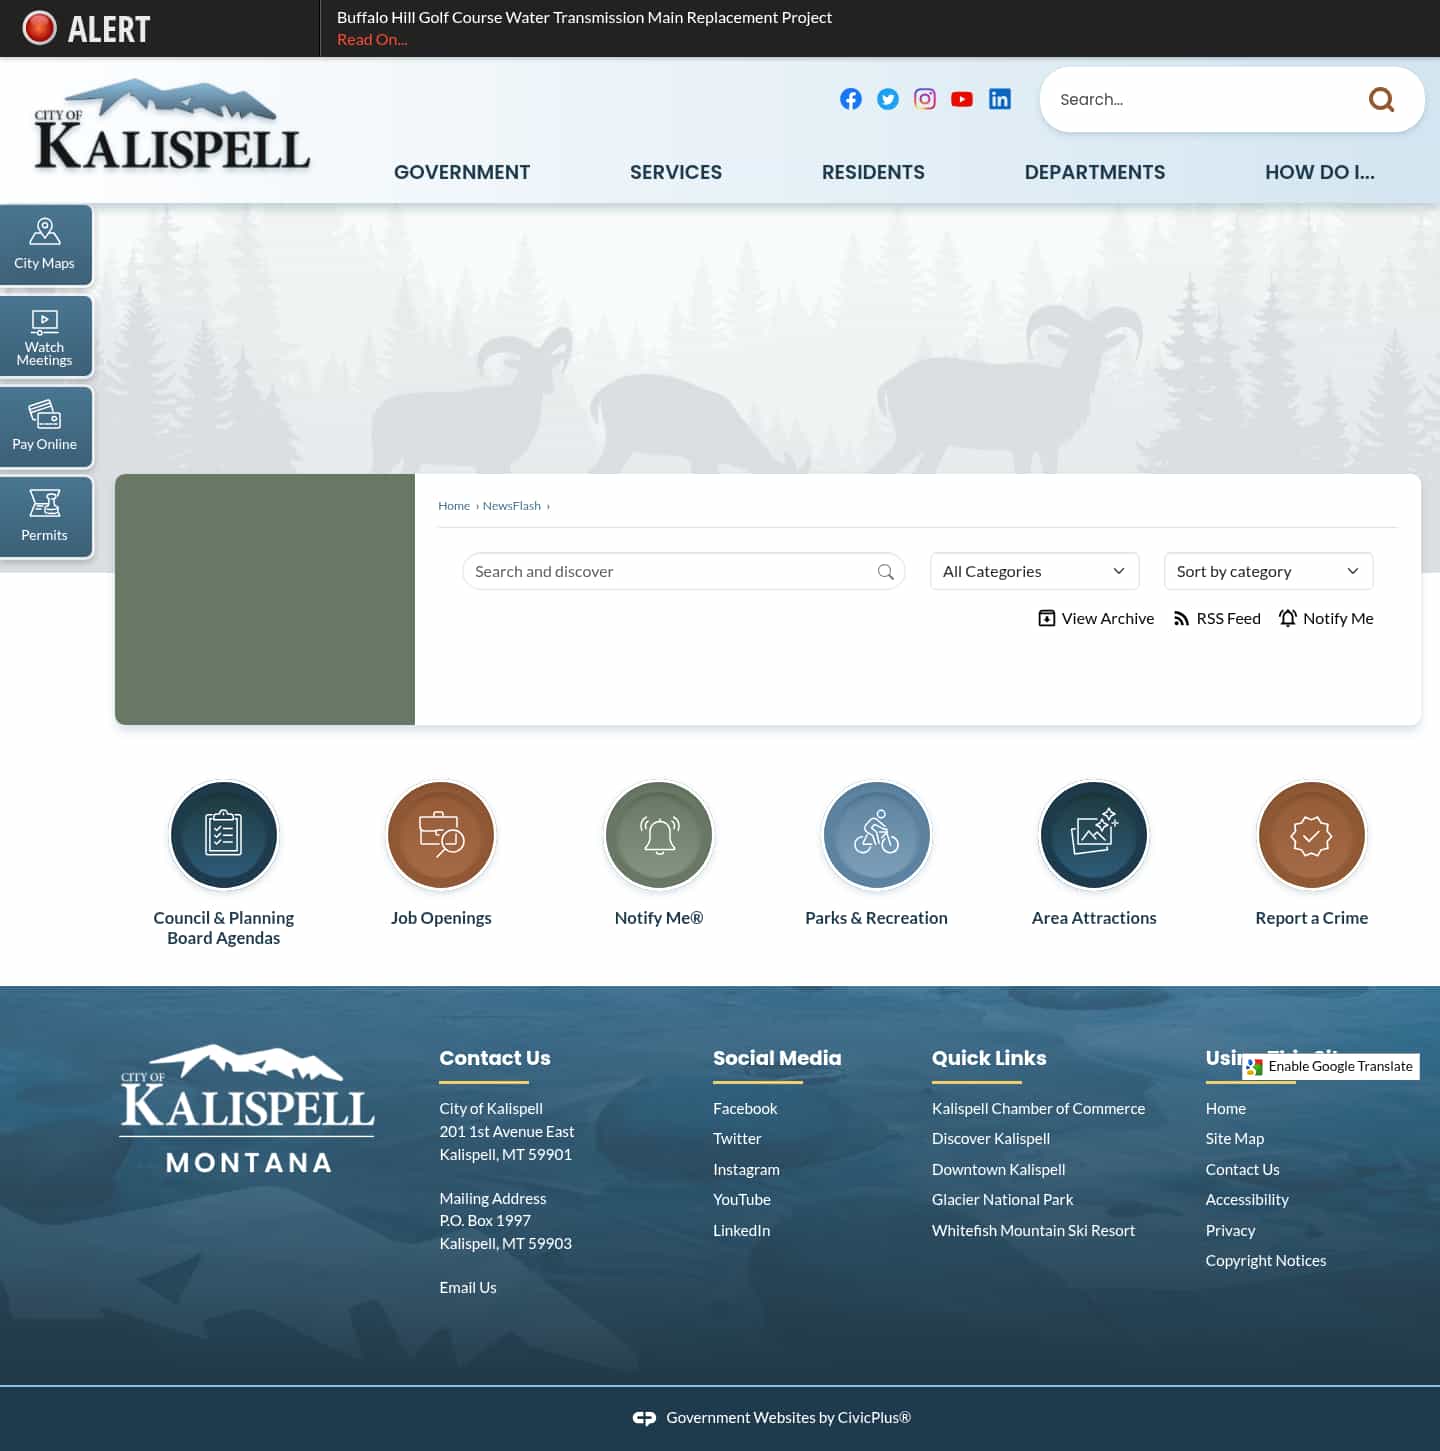1440x1451 pixels.
Task: Open the Facebook icon in the header
Action: [851, 99]
